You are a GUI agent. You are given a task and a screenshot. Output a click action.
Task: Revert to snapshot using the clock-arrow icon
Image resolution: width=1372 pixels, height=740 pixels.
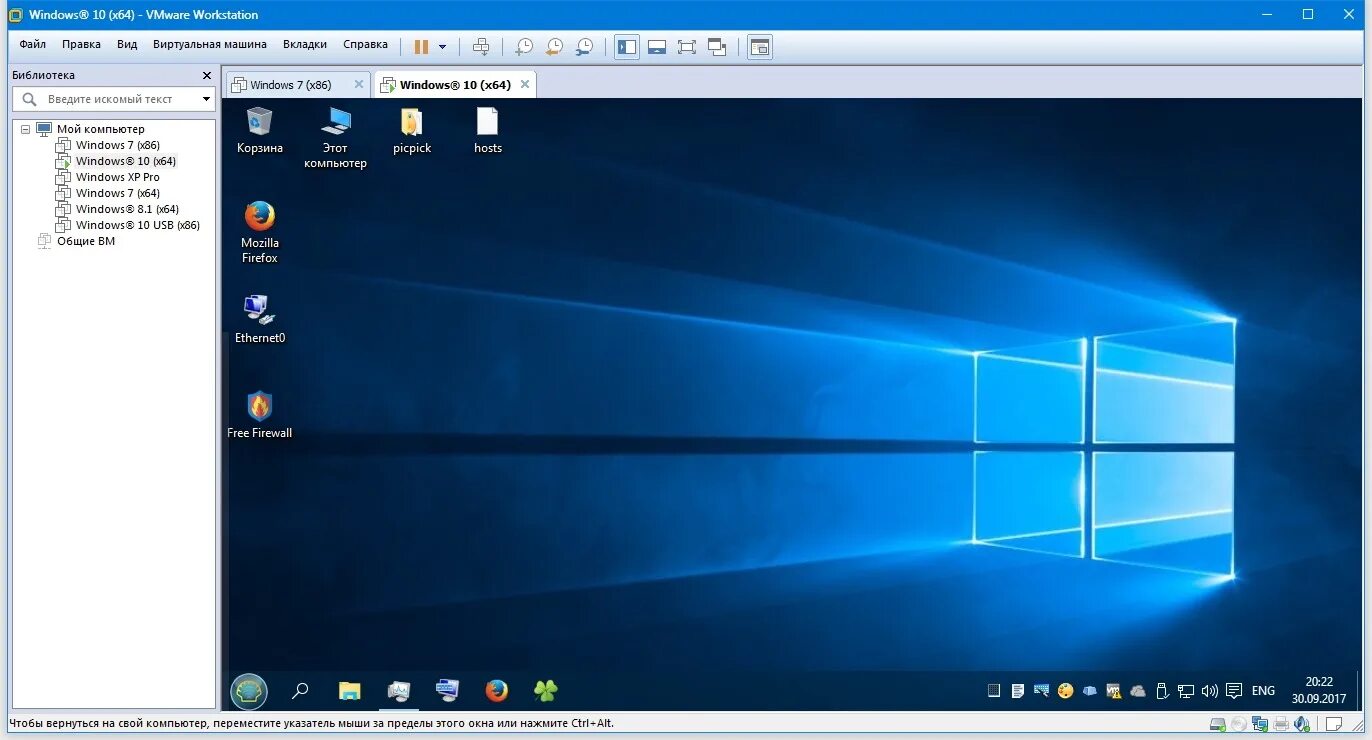point(554,46)
